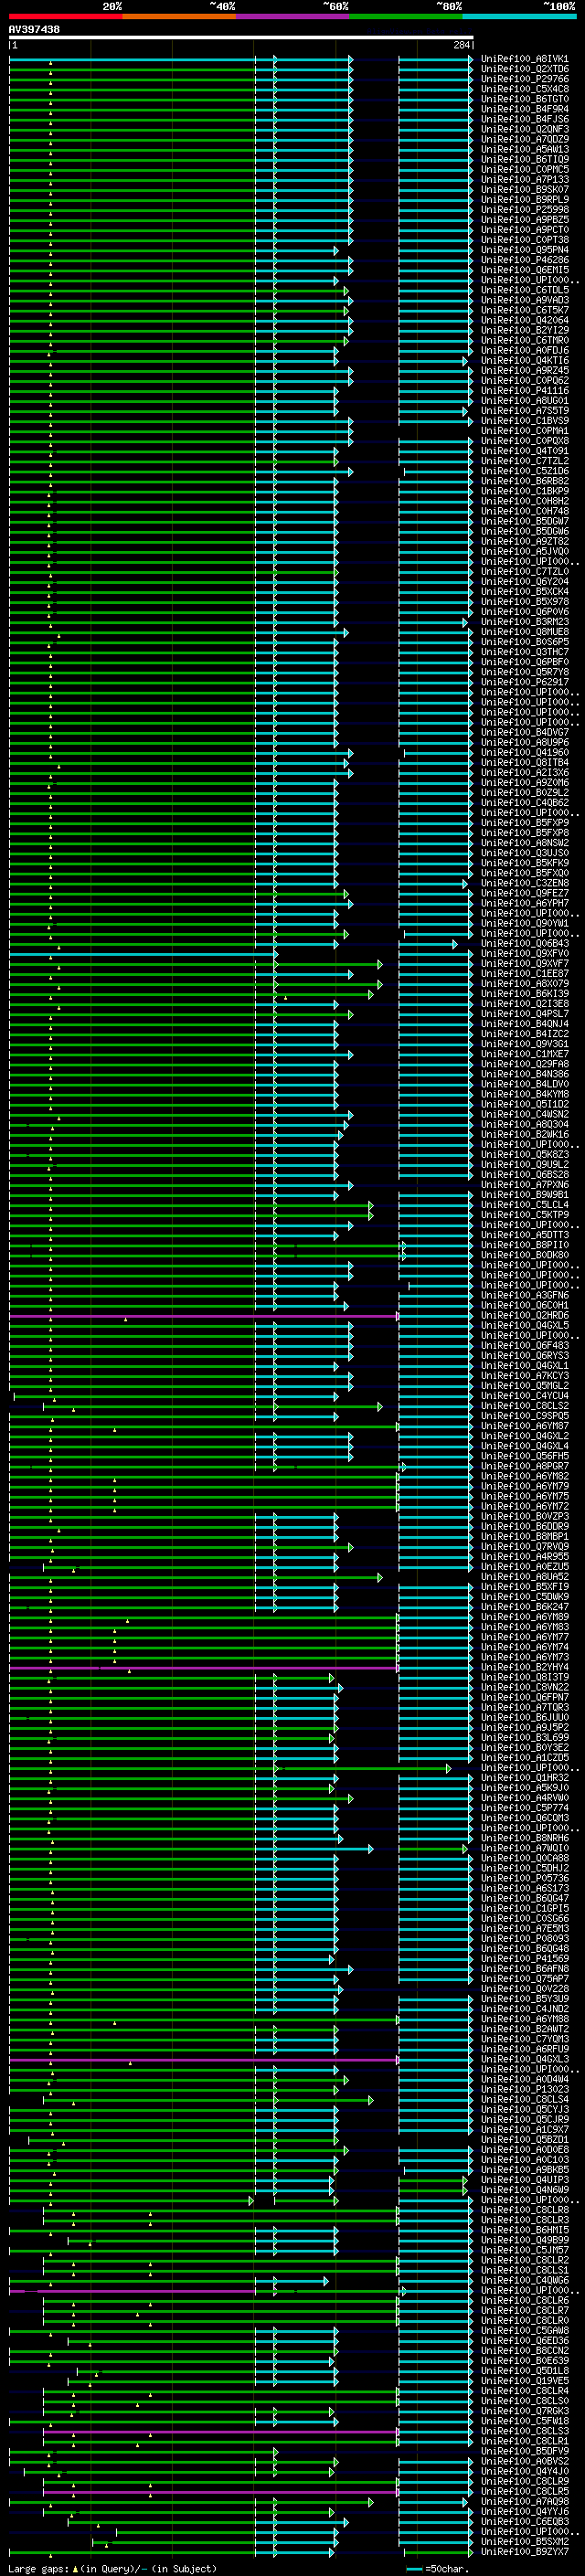This screenshot has width=585, height=2576.
Task: Select hit label UniRef100_C4QWG6
Action: point(525,2280)
